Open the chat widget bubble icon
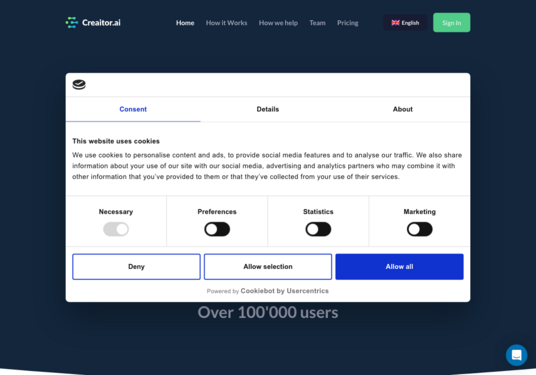Screen dimensions: 536x375 click(x=516, y=355)
